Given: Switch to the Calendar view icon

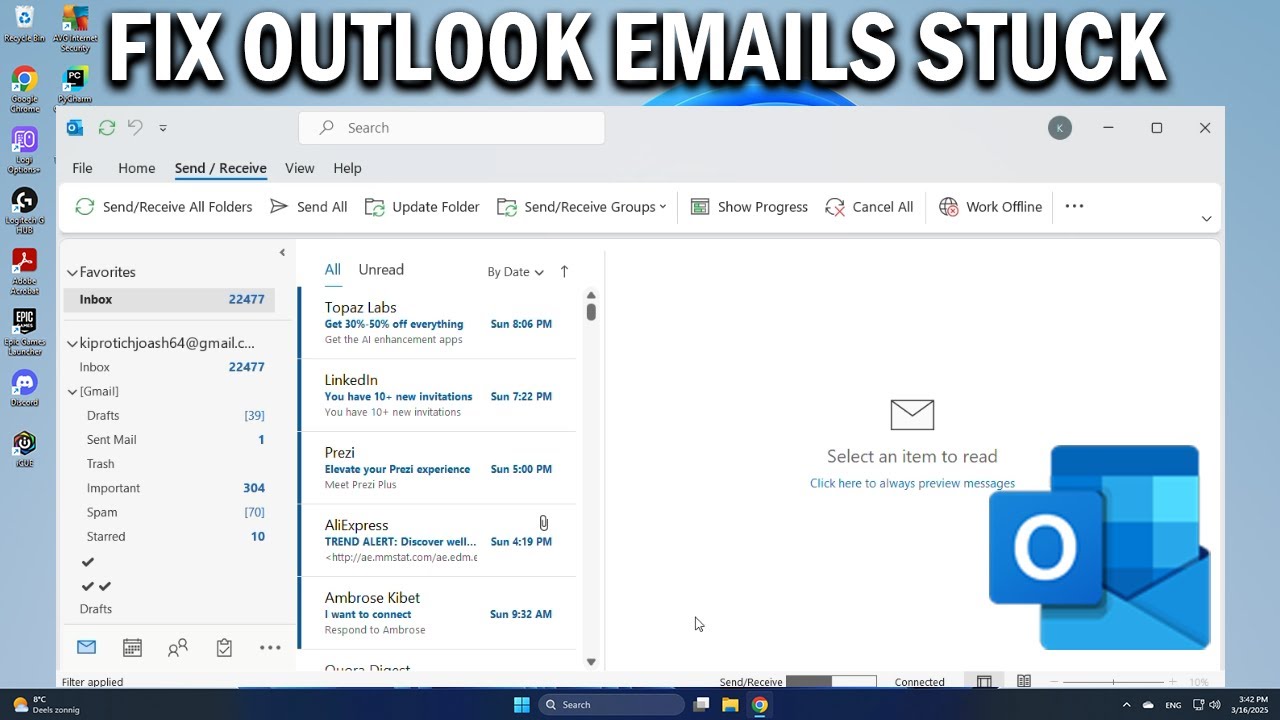Looking at the screenshot, I should 132,647.
